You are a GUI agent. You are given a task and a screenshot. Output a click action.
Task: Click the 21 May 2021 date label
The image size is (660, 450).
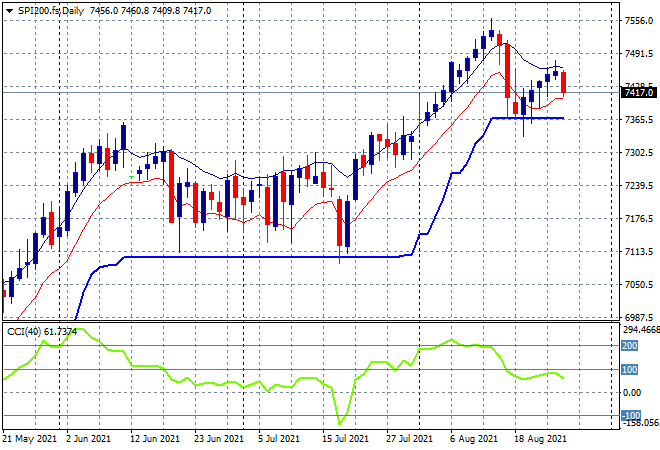pyautogui.click(x=29, y=439)
